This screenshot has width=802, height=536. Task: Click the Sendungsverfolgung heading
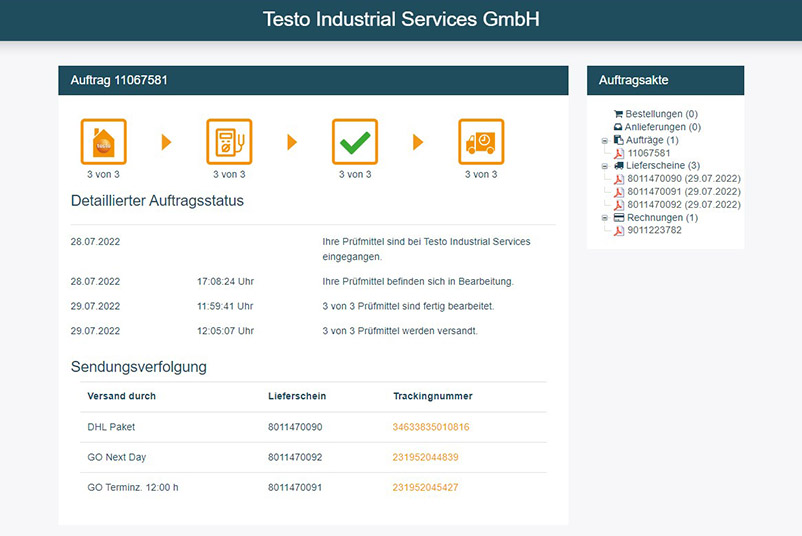(139, 367)
